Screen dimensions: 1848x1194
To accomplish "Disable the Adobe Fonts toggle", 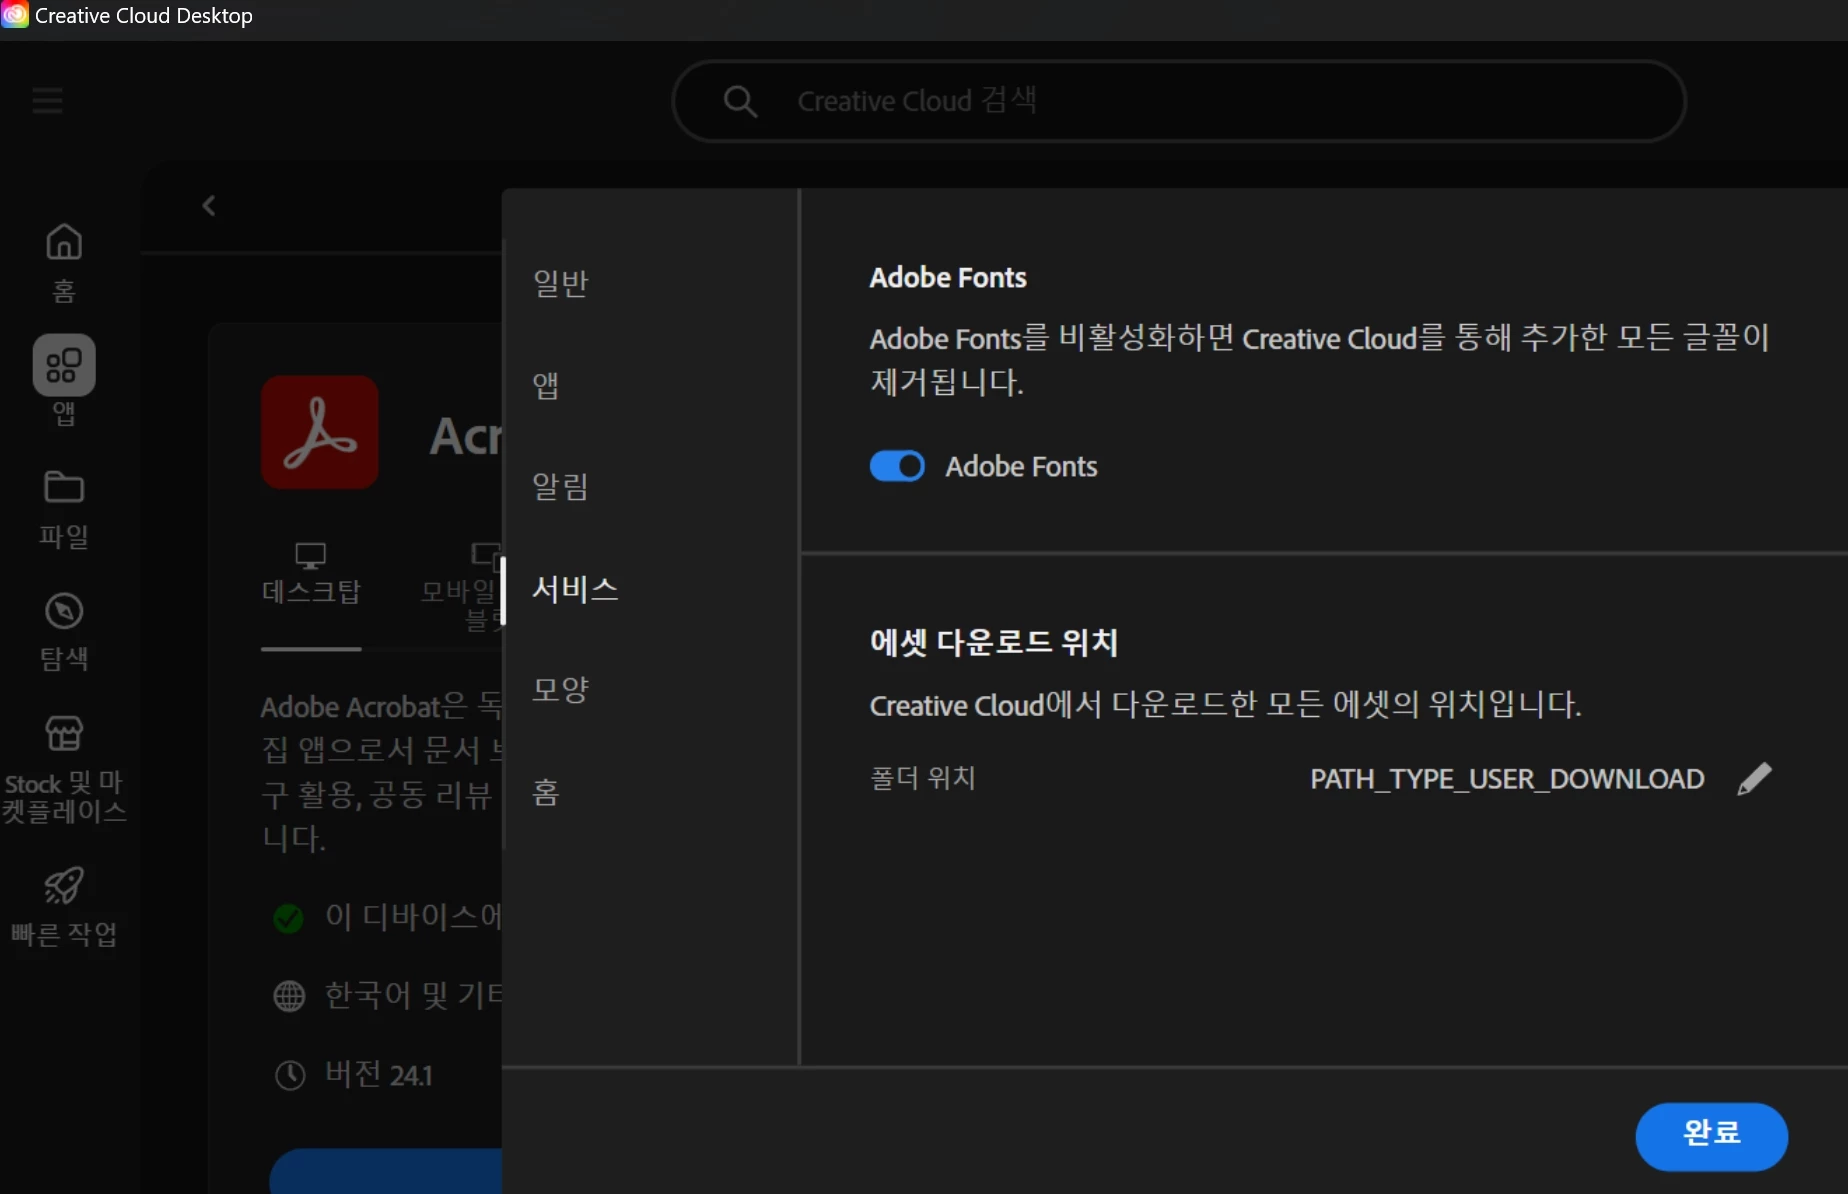I will [x=897, y=466].
